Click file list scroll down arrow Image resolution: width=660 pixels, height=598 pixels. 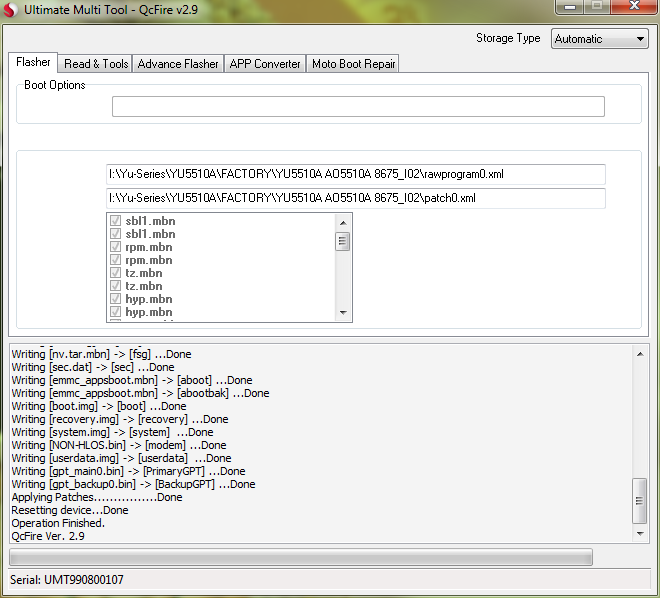point(343,313)
